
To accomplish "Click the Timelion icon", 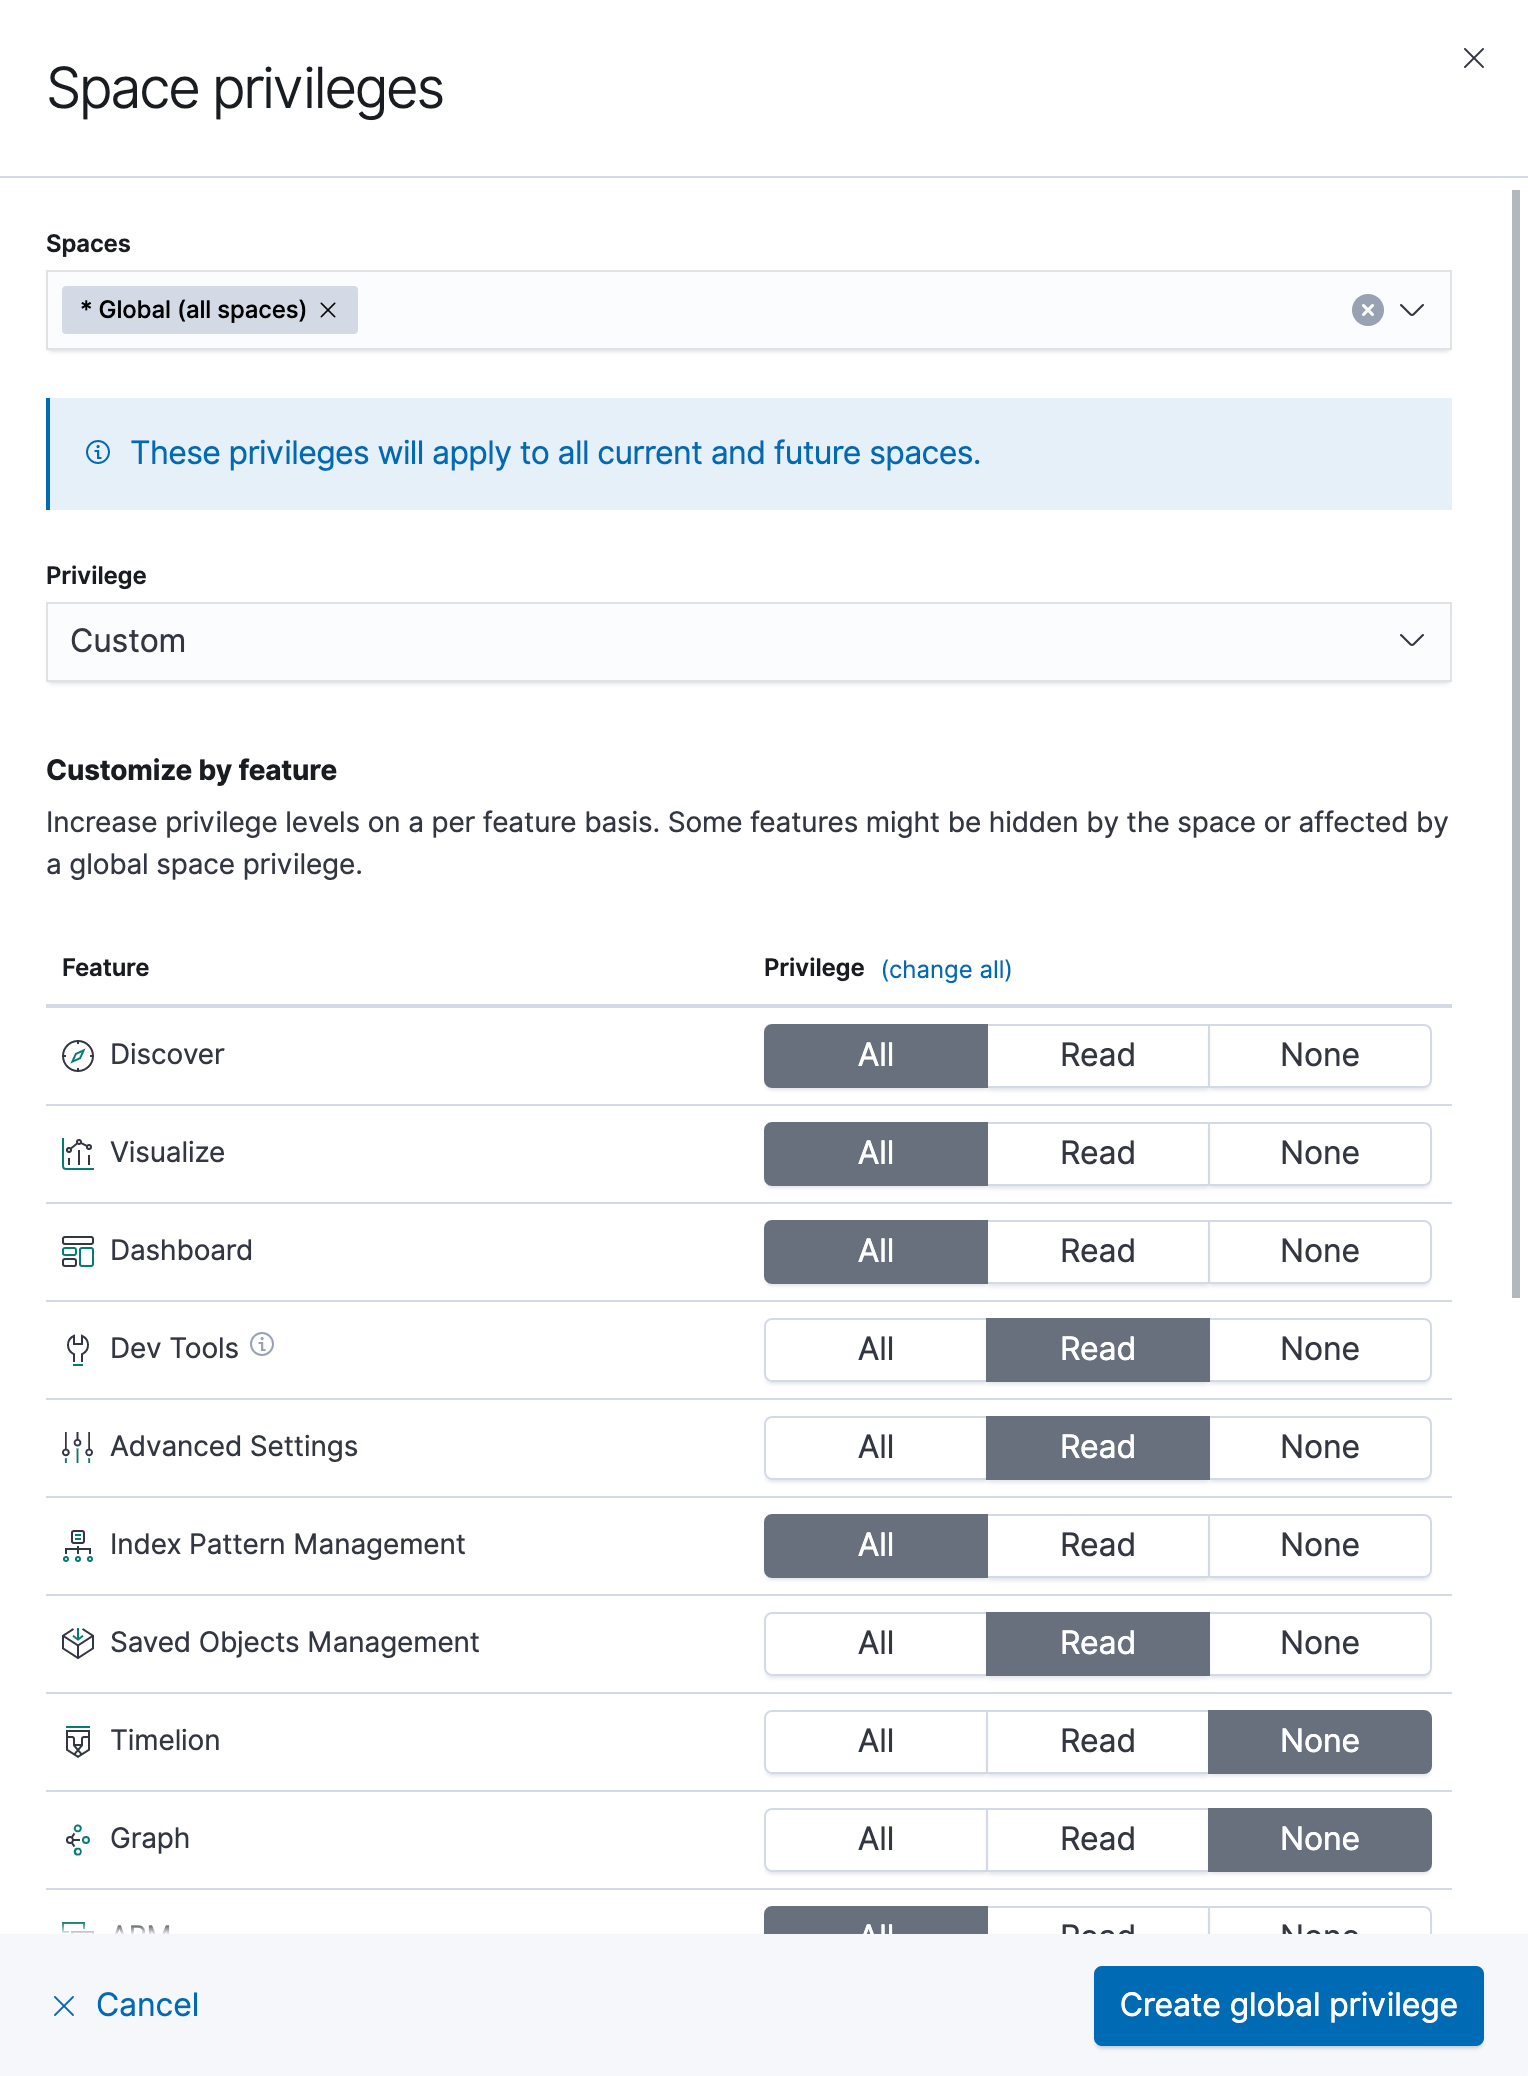I will (78, 1741).
